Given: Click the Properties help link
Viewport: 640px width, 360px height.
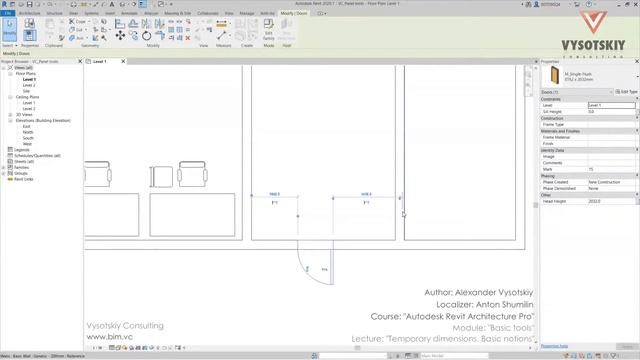Looking at the screenshot, I should tap(554, 346).
